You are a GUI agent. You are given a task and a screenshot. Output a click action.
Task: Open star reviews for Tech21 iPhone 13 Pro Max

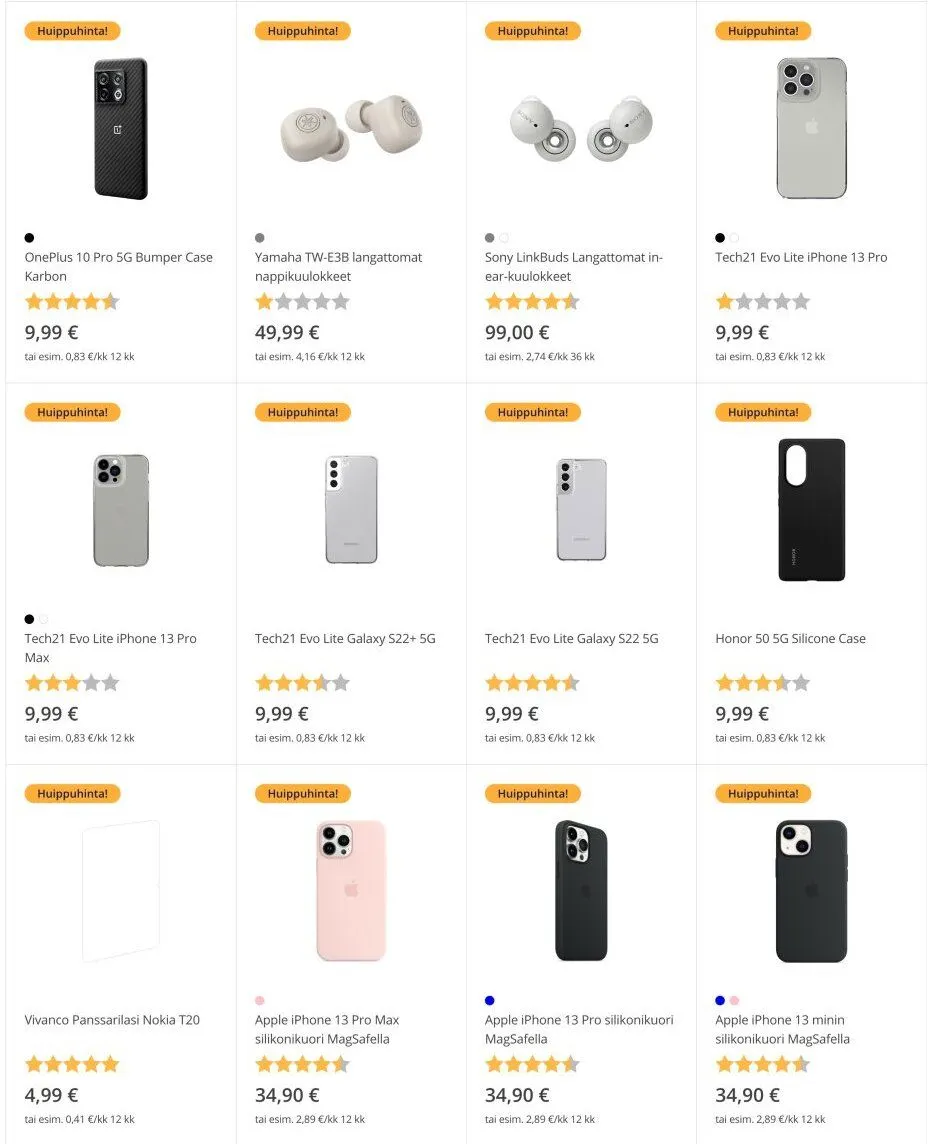click(x=72, y=683)
